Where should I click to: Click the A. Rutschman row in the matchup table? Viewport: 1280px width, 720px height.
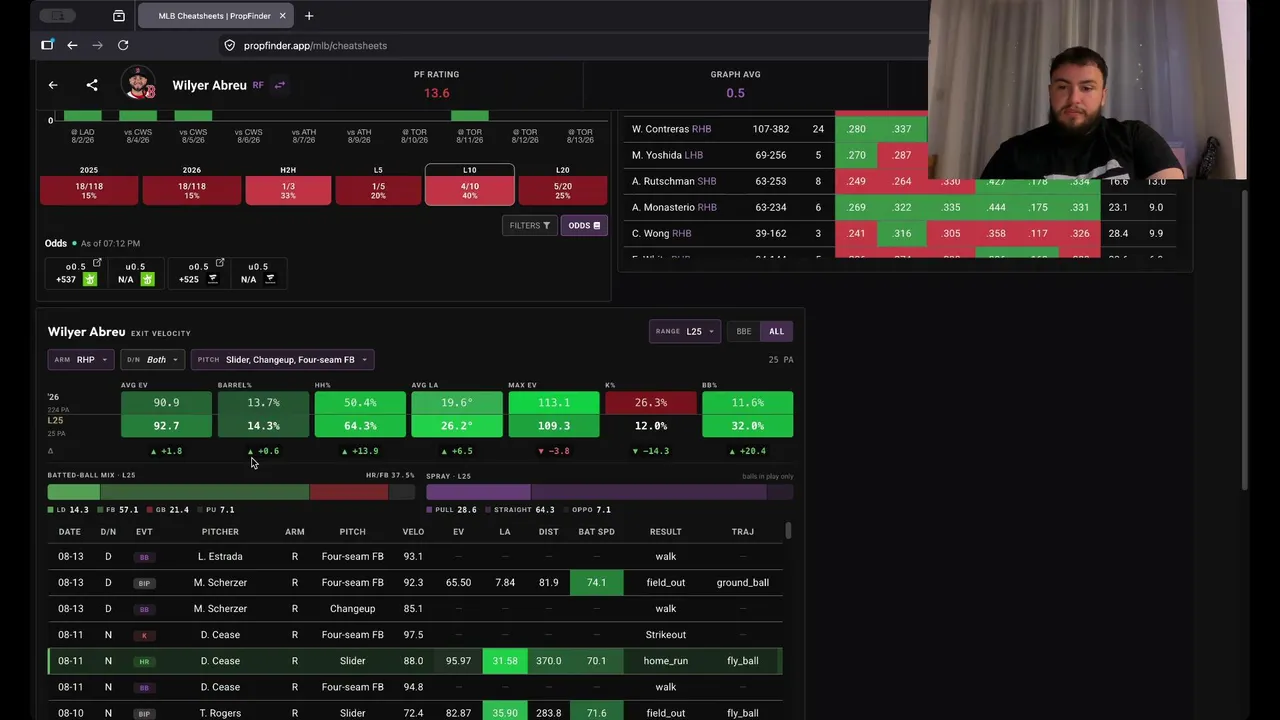[x=900, y=181]
